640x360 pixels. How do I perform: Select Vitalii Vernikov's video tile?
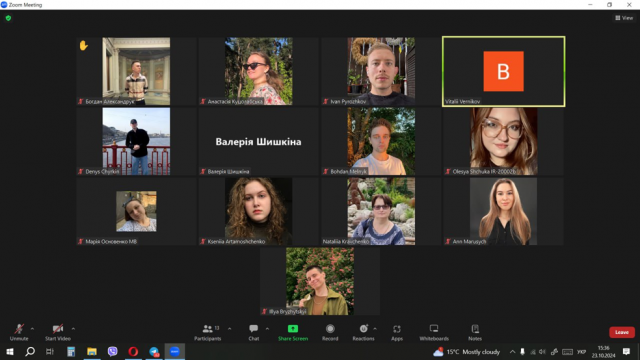pos(504,71)
